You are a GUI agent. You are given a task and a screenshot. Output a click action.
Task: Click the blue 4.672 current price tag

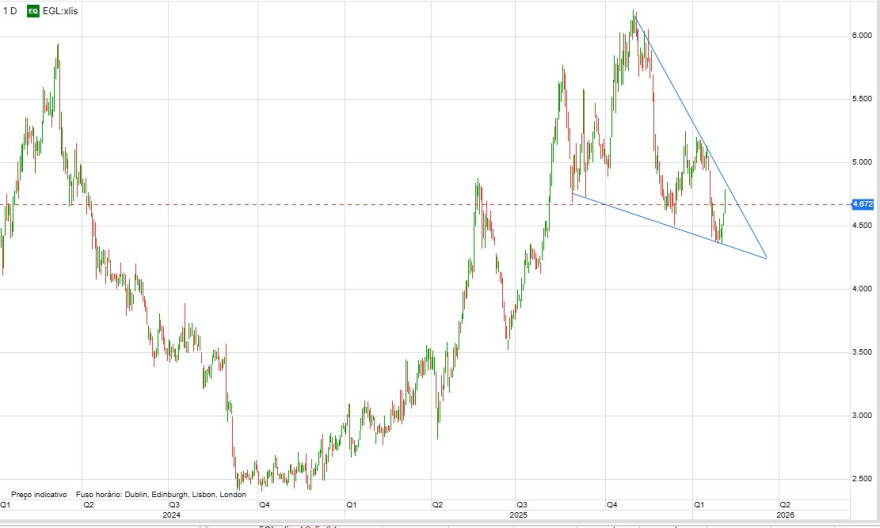tap(862, 204)
